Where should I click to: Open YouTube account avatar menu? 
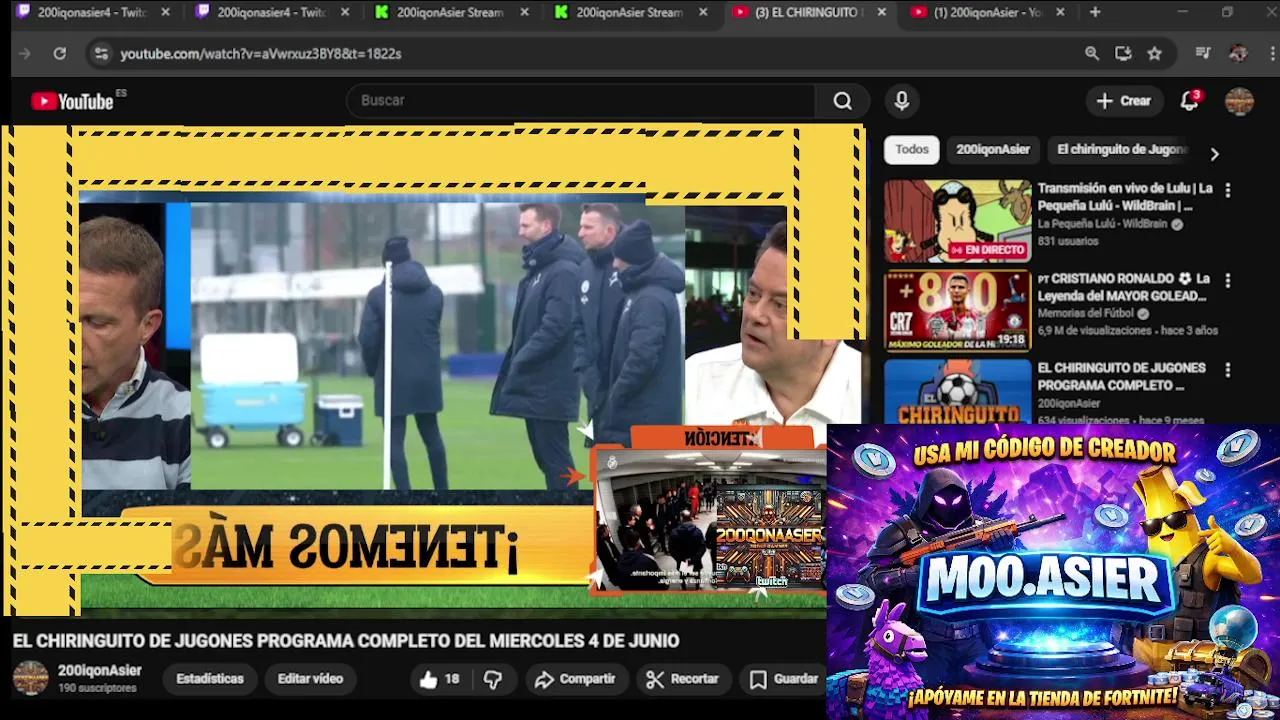(x=1239, y=101)
